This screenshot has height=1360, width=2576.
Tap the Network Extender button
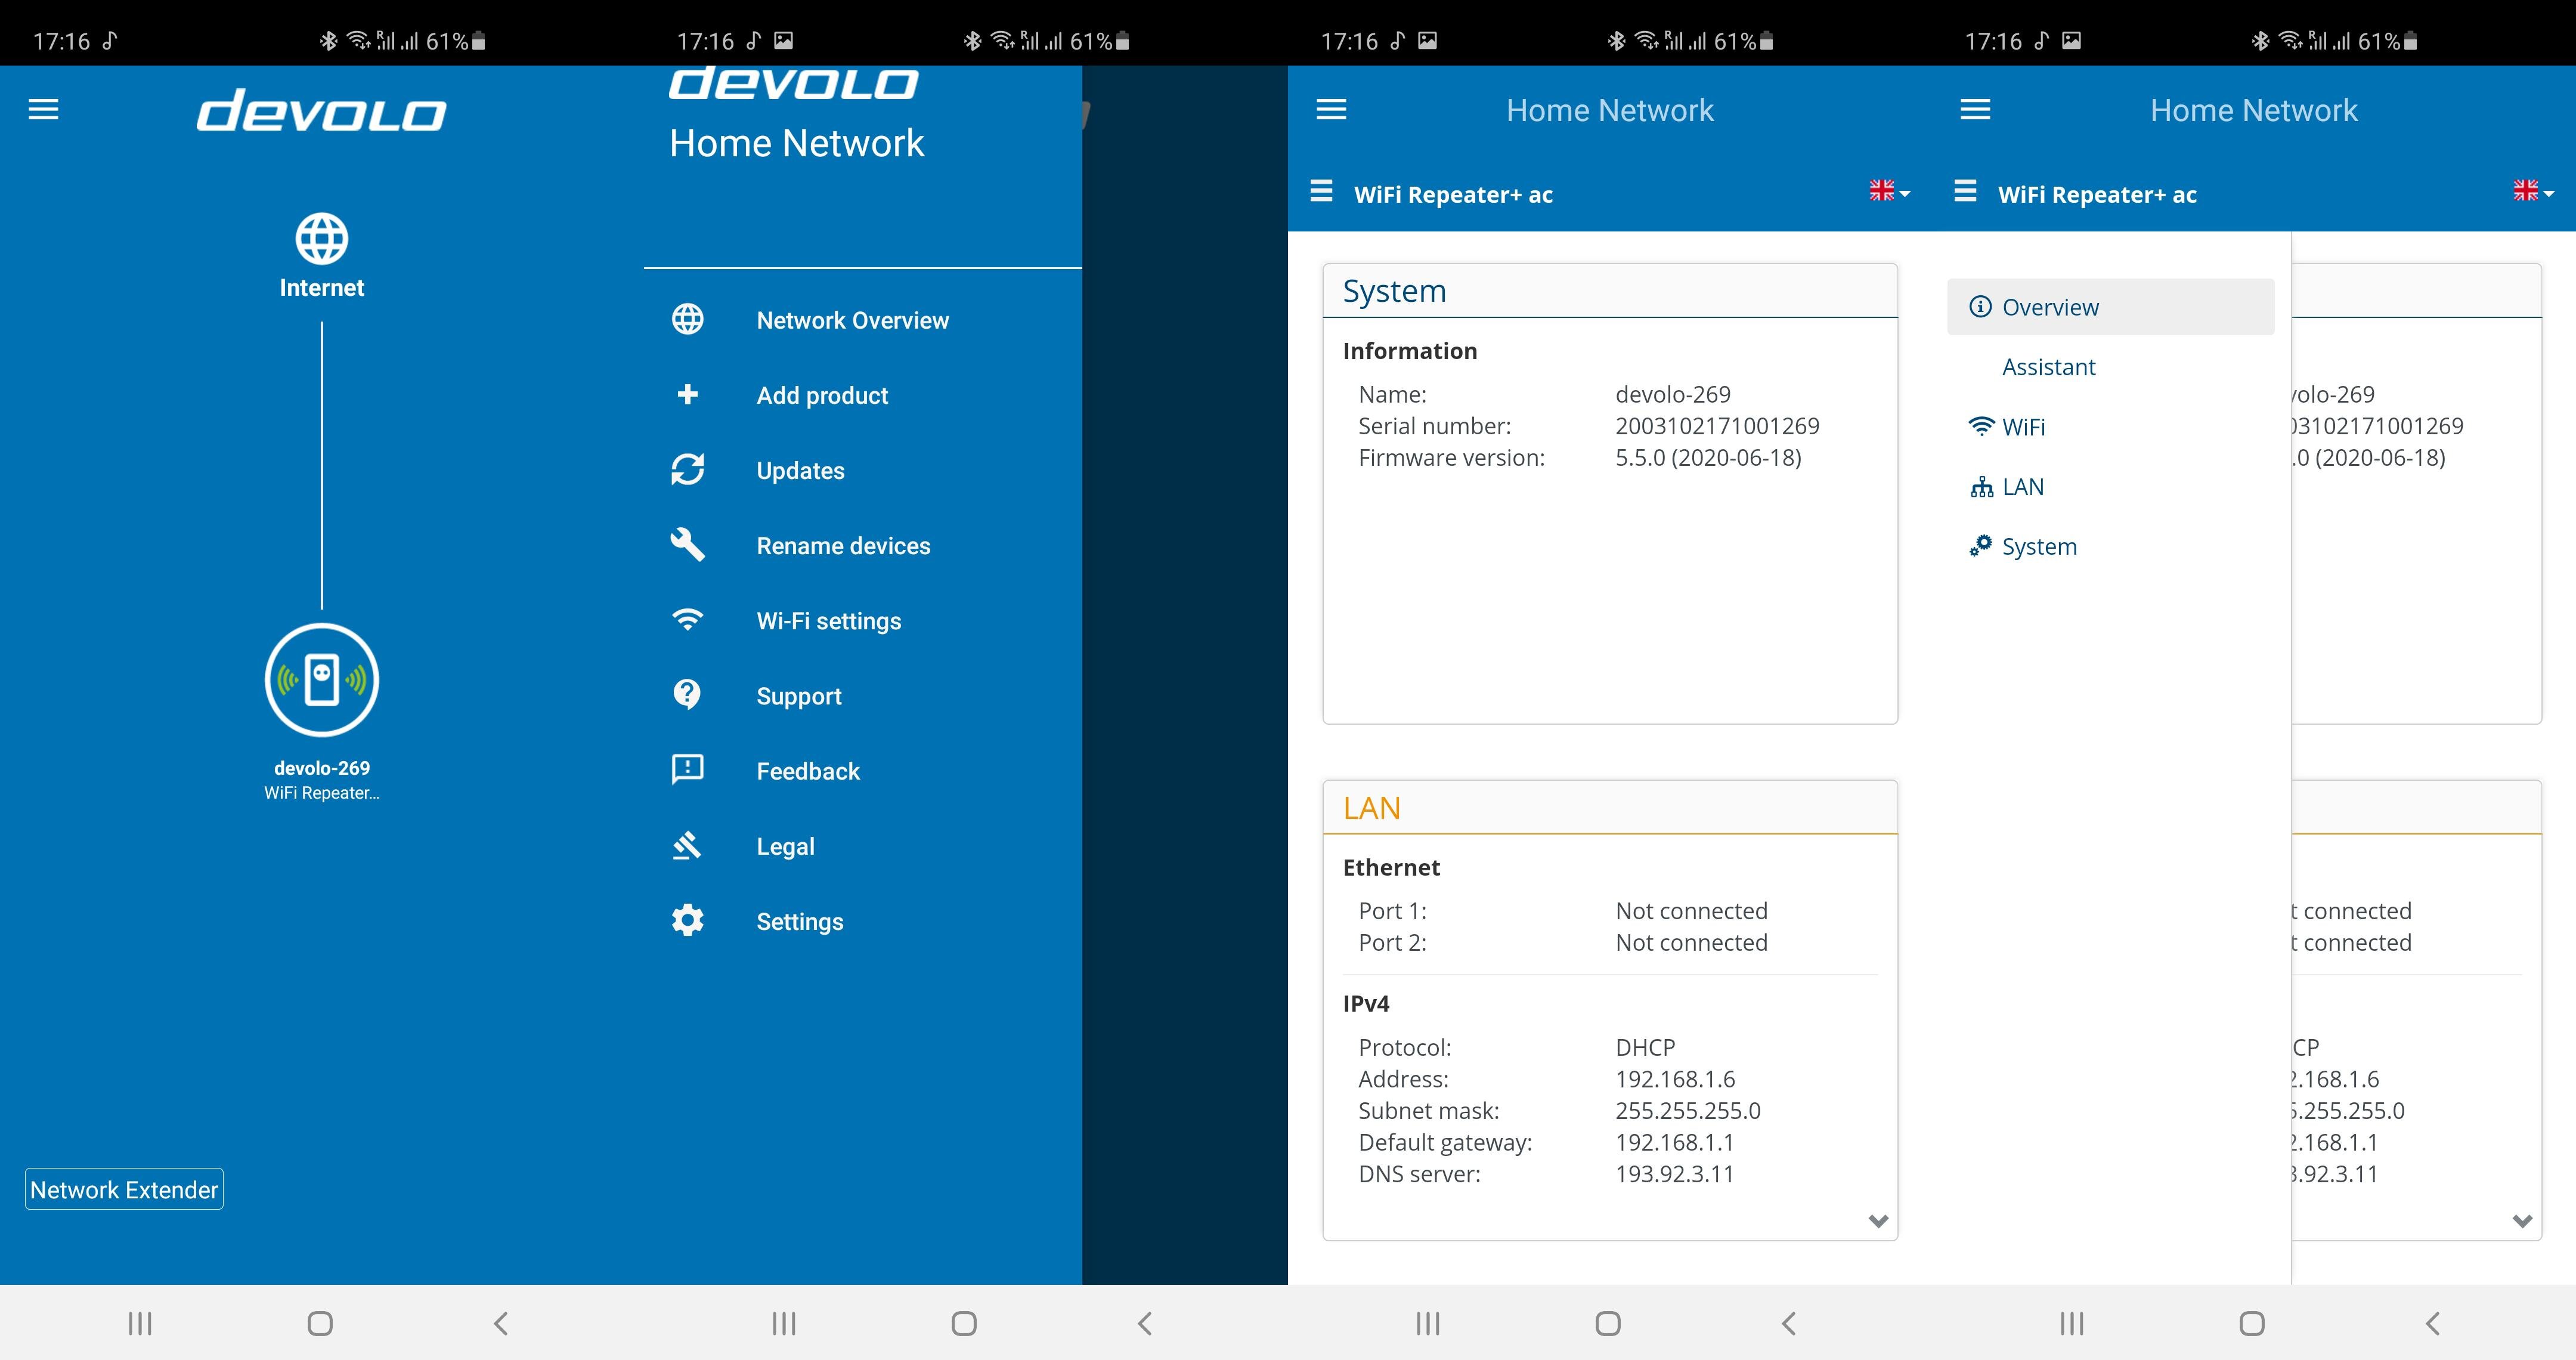point(124,1189)
